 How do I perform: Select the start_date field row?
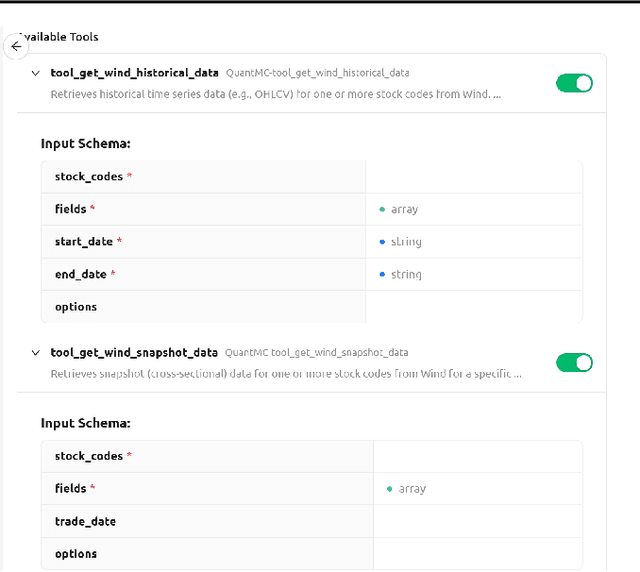pos(86,242)
